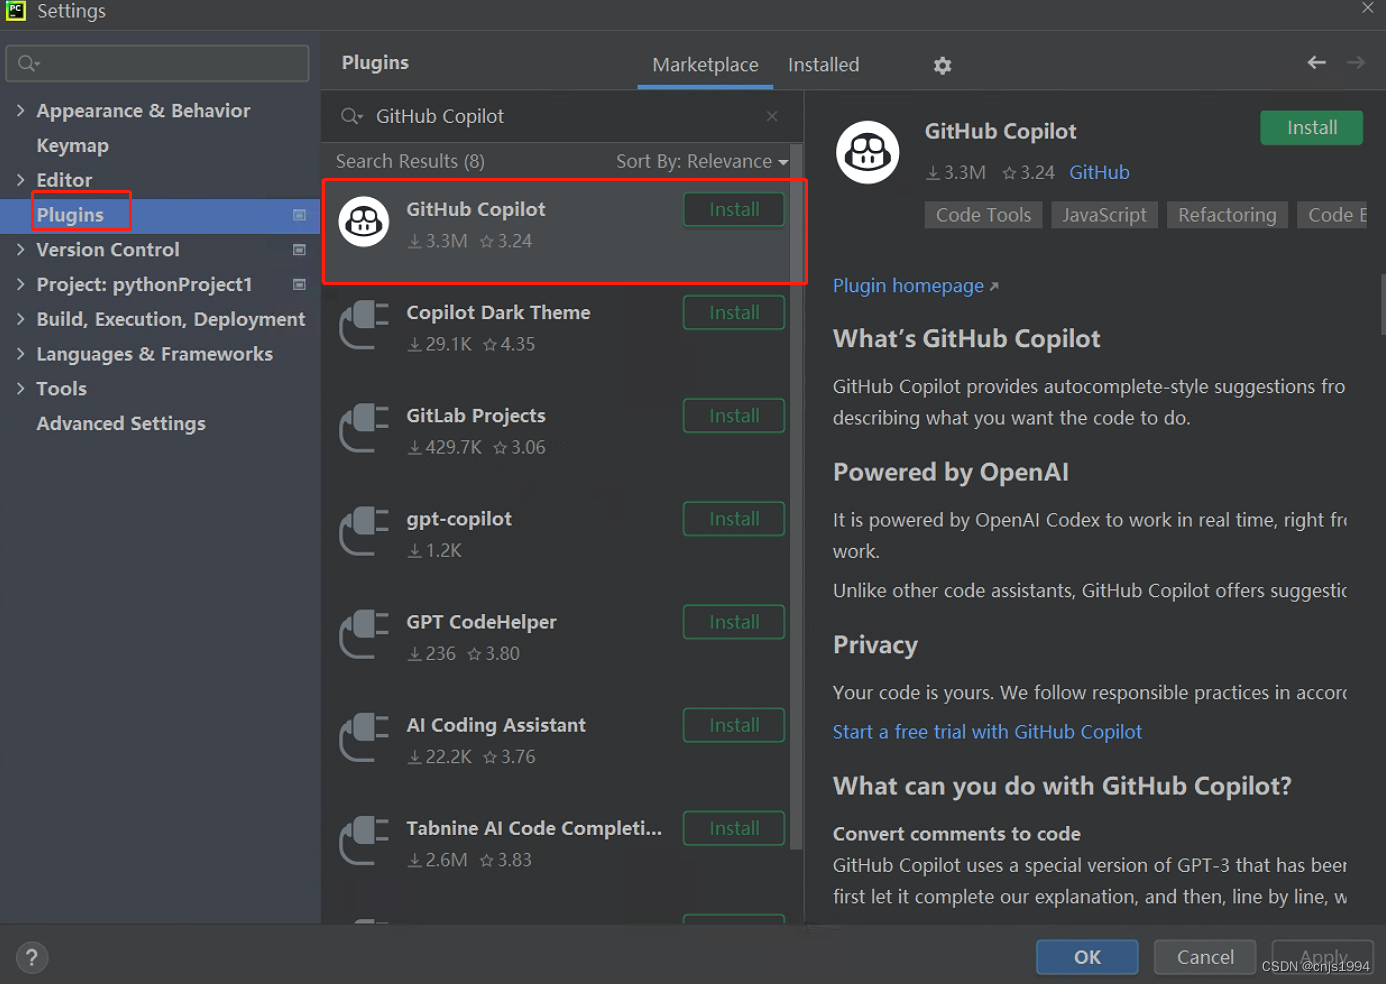Go forward with the right arrow
This screenshot has width=1386, height=984.
click(x=1355, y=62)
